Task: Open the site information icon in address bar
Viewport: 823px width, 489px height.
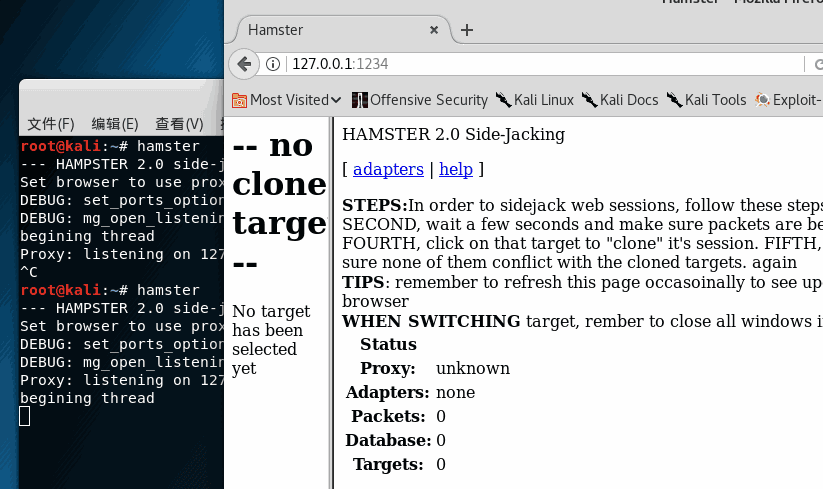Action: coord(272,64)
